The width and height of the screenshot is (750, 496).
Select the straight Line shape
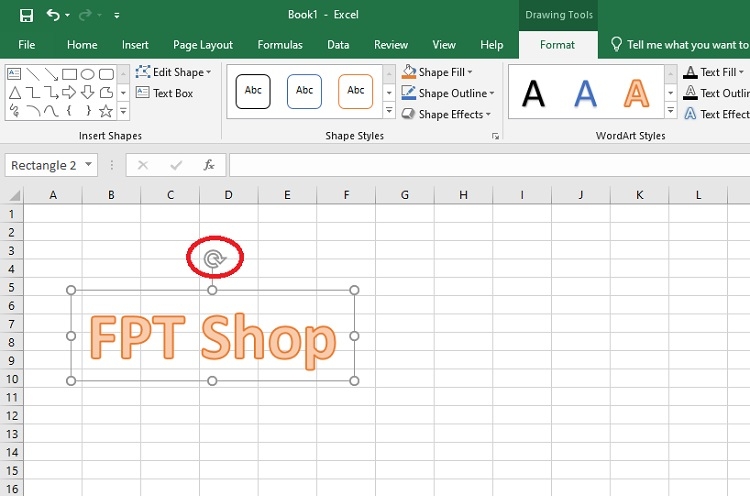(x=33, y=74)
